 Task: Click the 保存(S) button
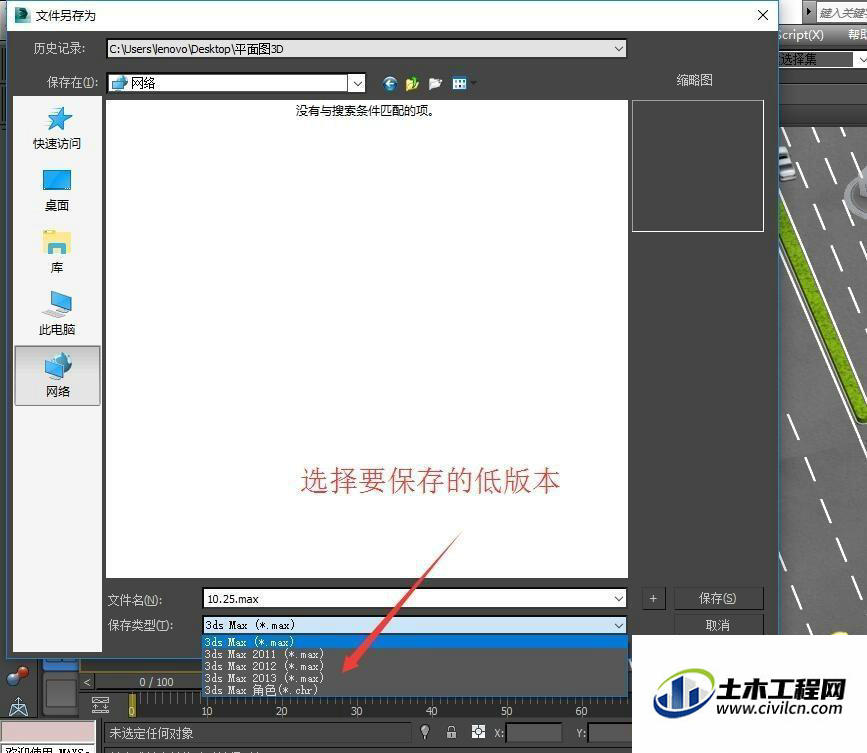[718, 598]
